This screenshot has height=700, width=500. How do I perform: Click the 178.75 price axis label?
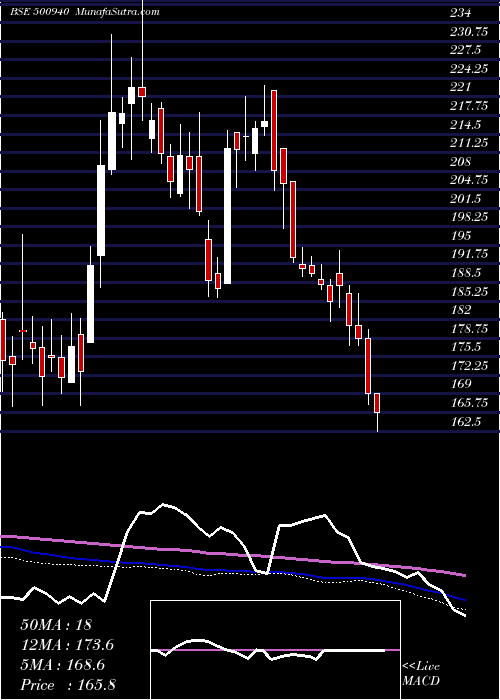[468, 329]
